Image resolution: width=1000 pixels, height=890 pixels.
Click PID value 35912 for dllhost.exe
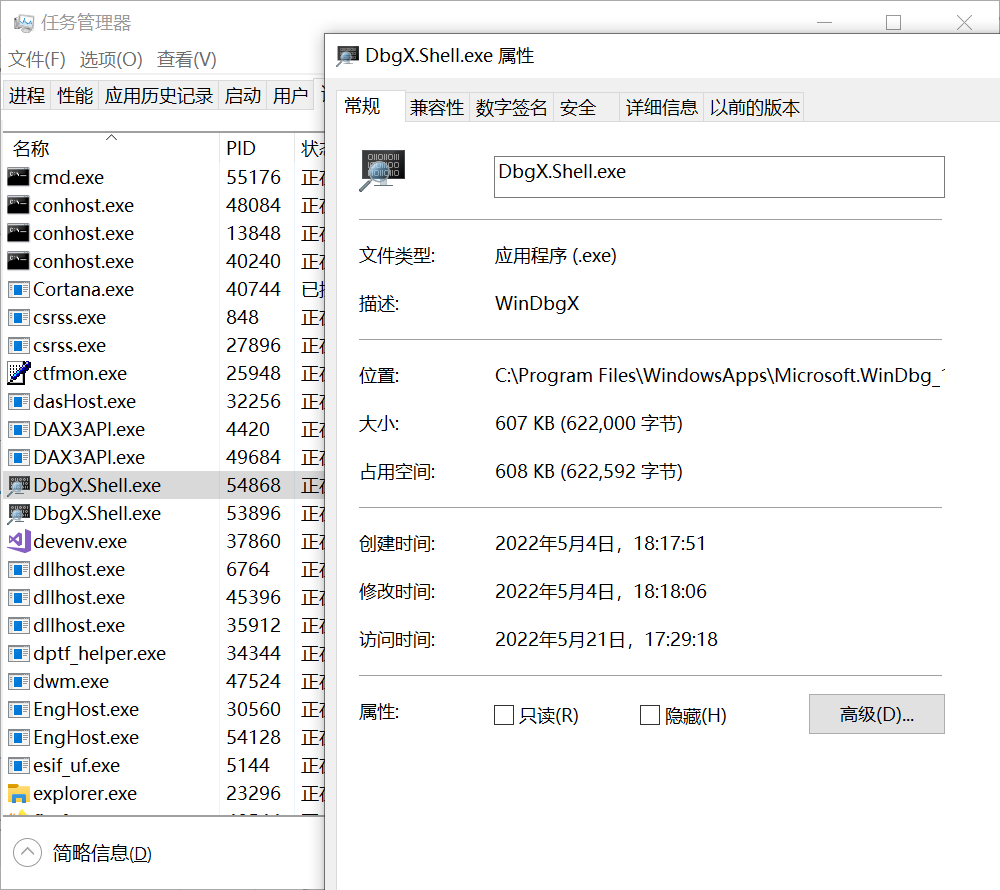coord(253,625)
